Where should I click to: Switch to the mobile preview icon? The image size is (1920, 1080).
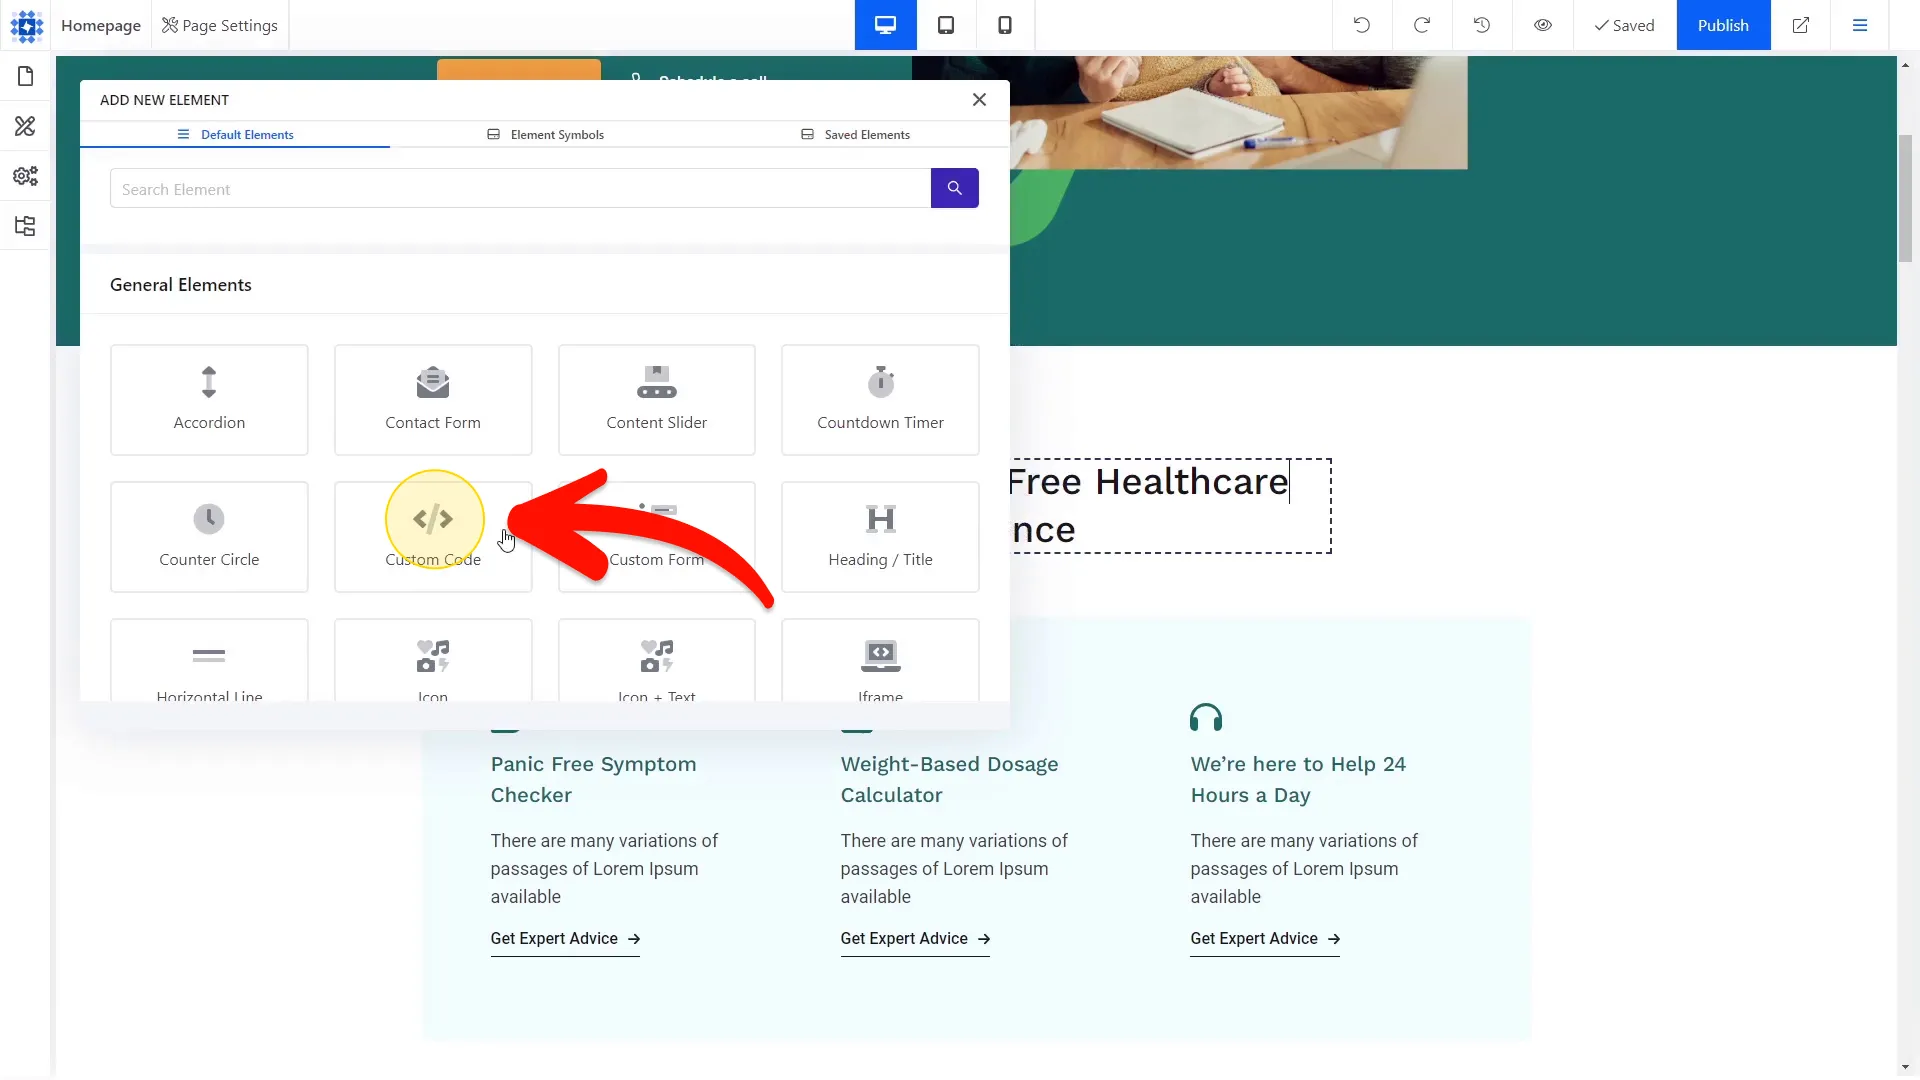click(x=1005, y=25)
